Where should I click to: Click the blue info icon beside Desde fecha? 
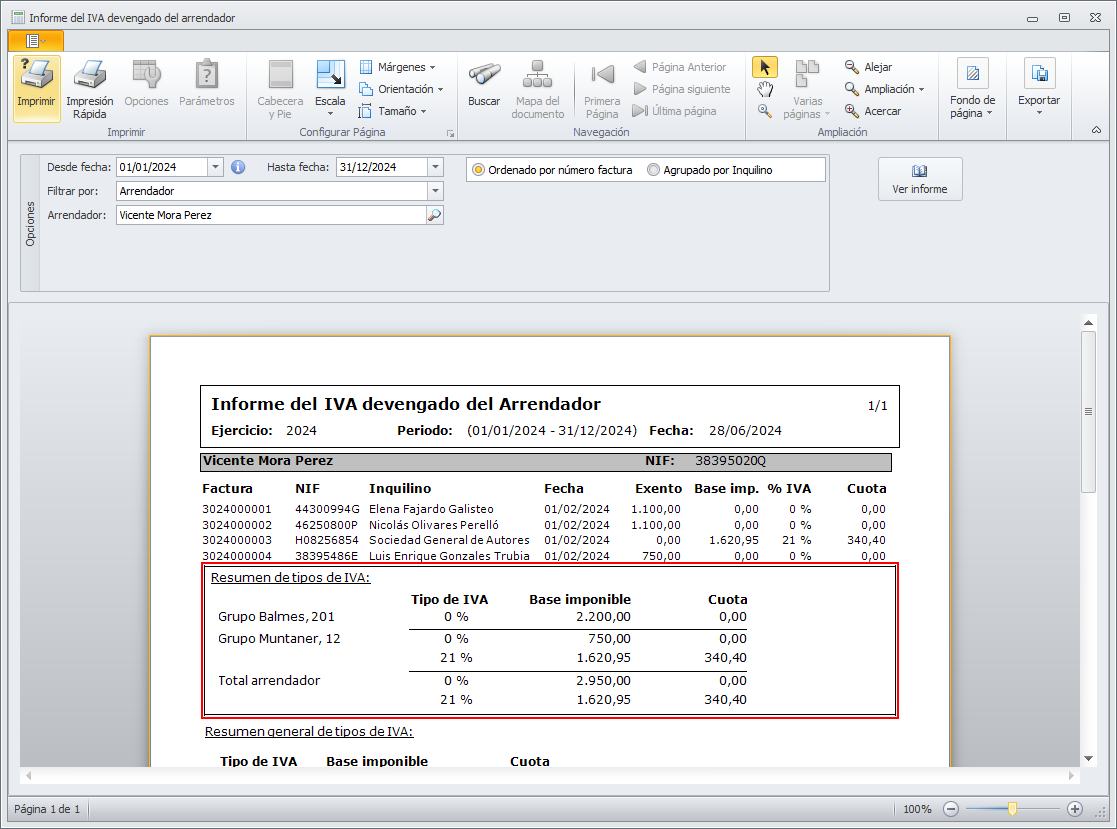(x=238, y=168)
